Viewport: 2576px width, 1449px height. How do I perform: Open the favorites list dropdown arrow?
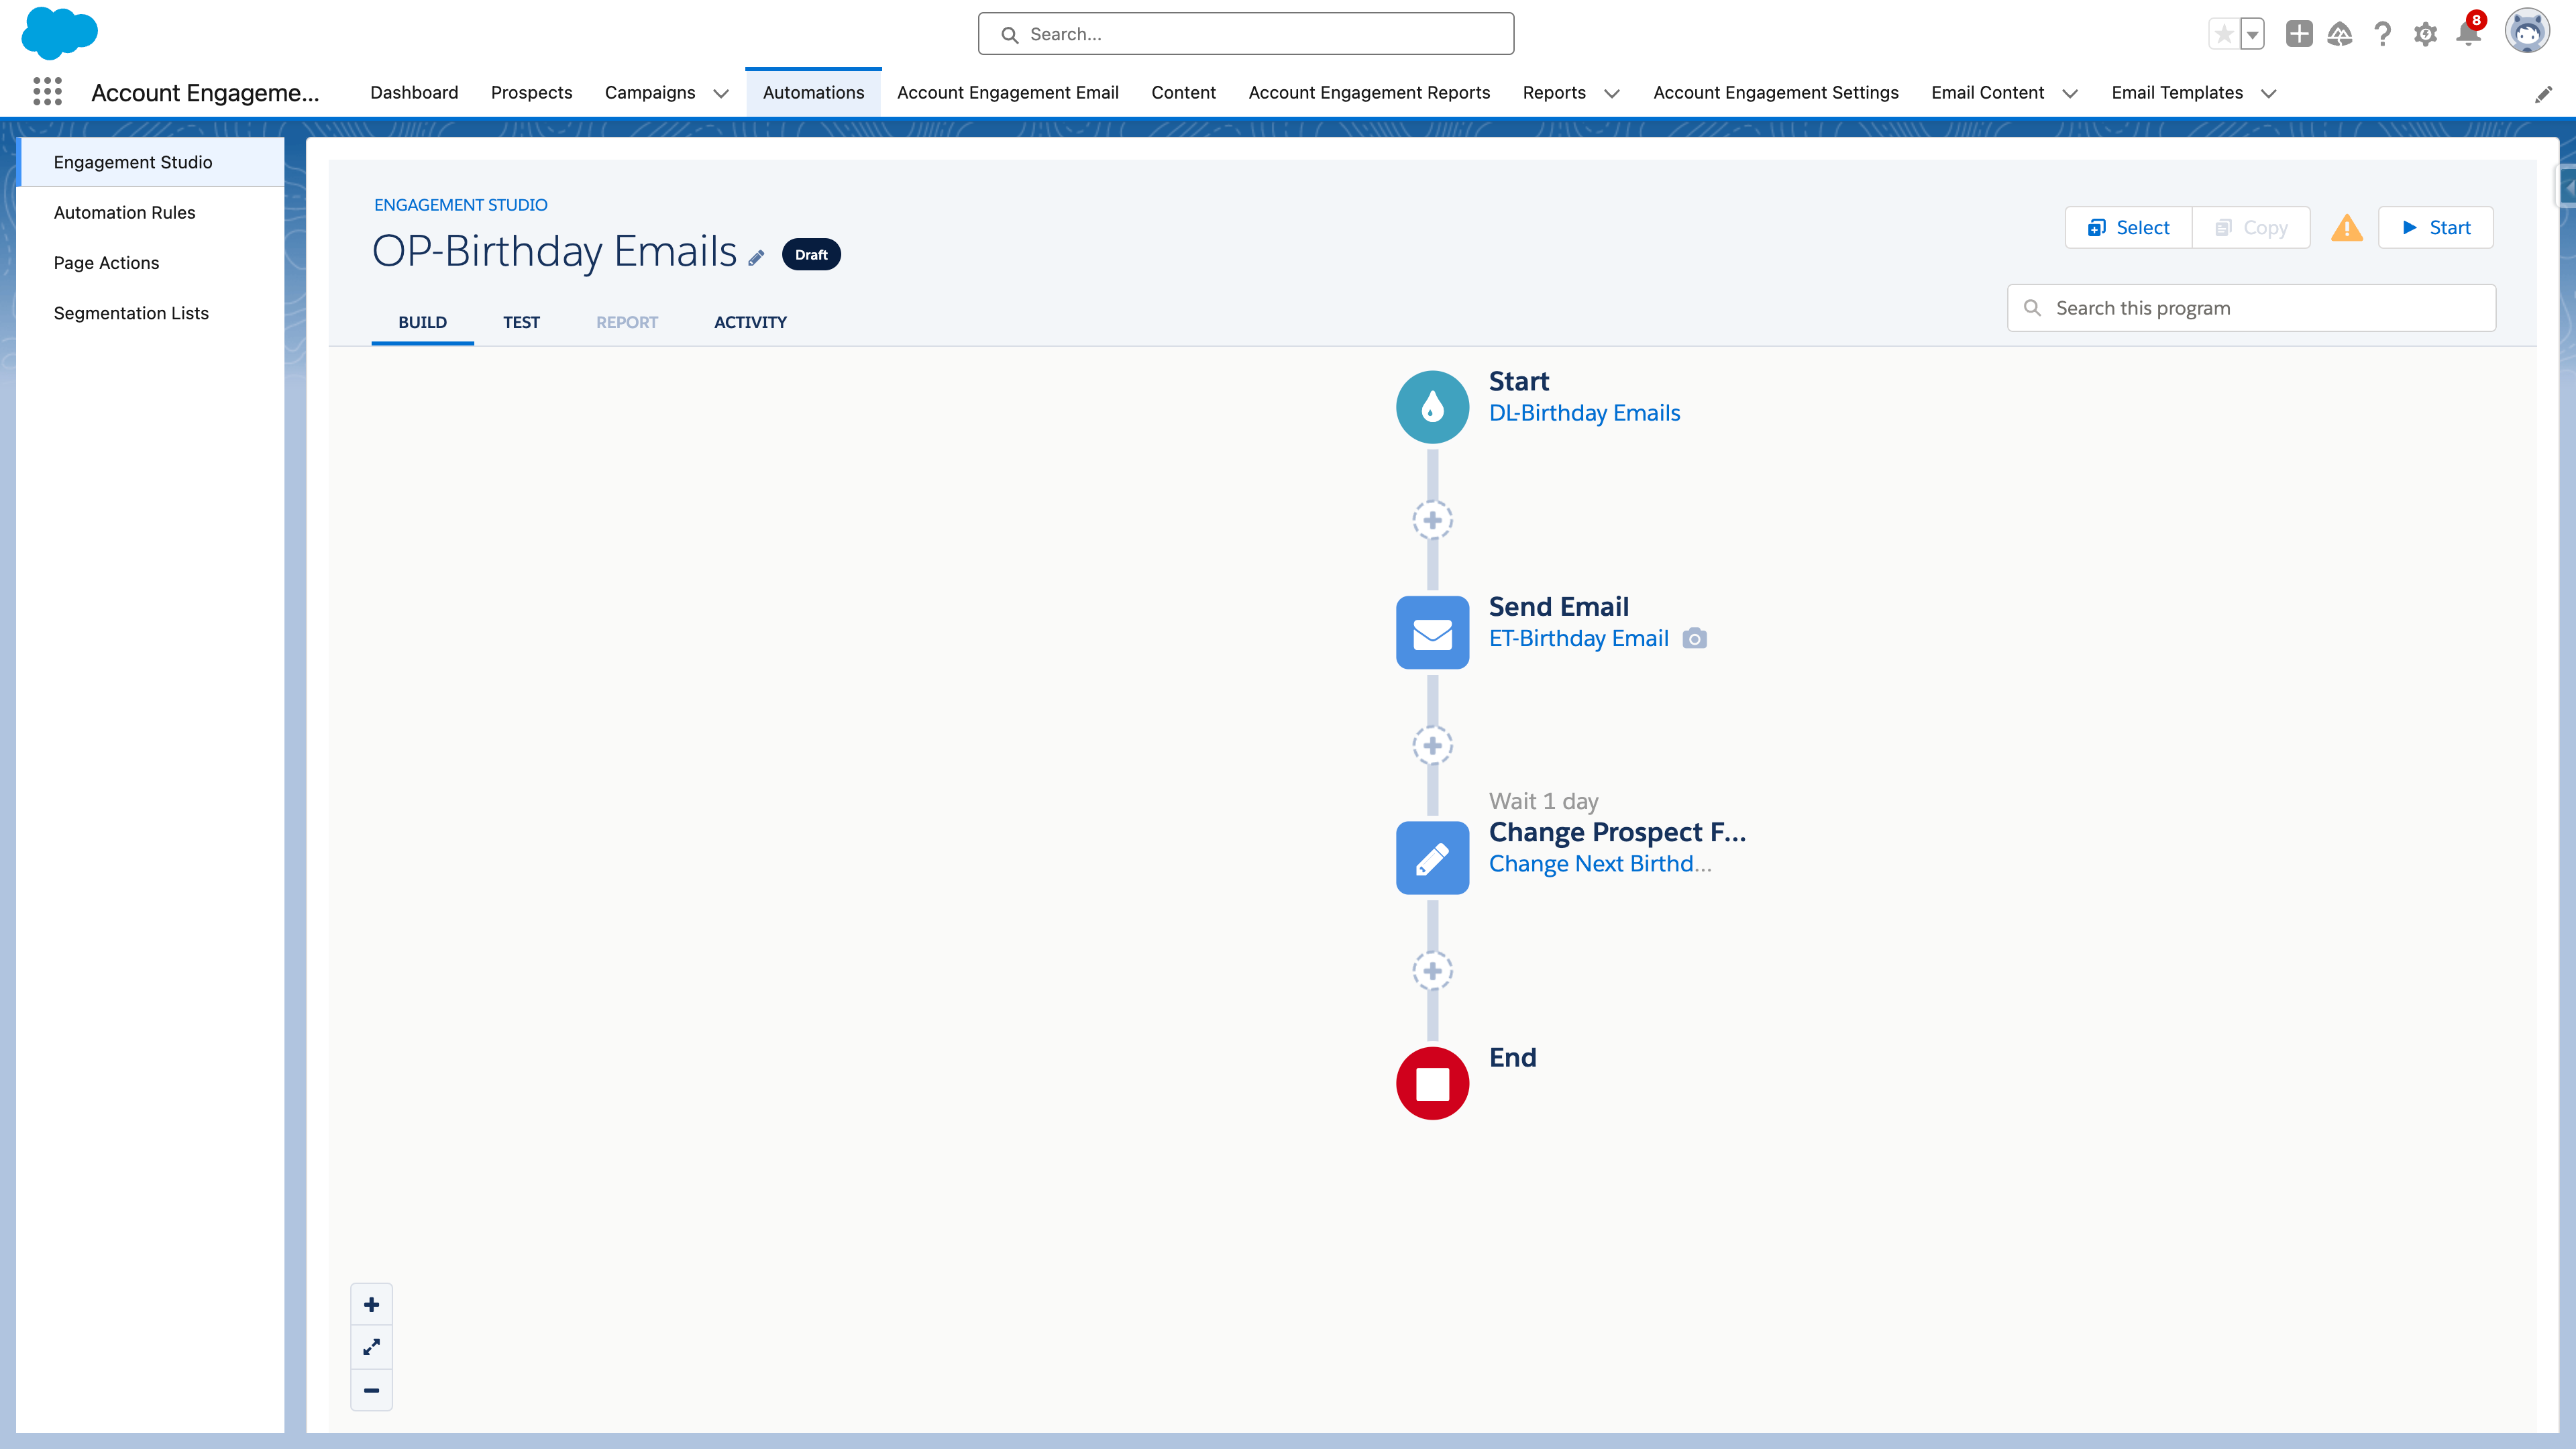tap(2252, 34)
